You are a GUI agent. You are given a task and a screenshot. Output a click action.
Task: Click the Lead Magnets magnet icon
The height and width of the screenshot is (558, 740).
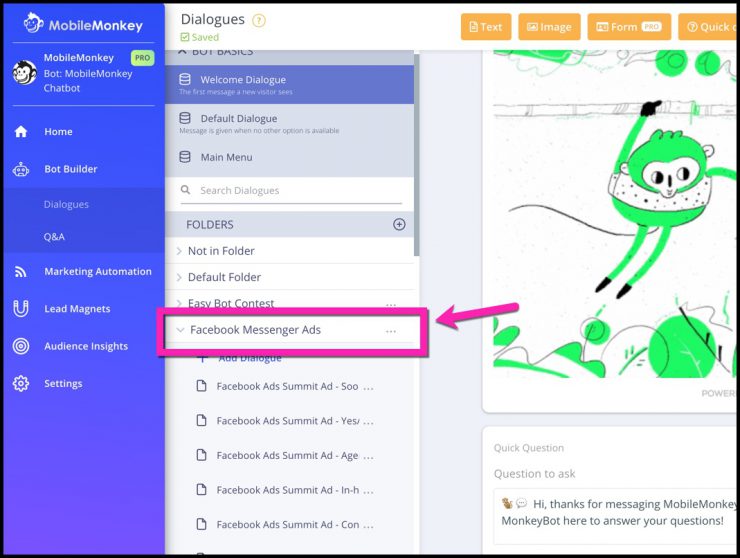tap(21, 309)
